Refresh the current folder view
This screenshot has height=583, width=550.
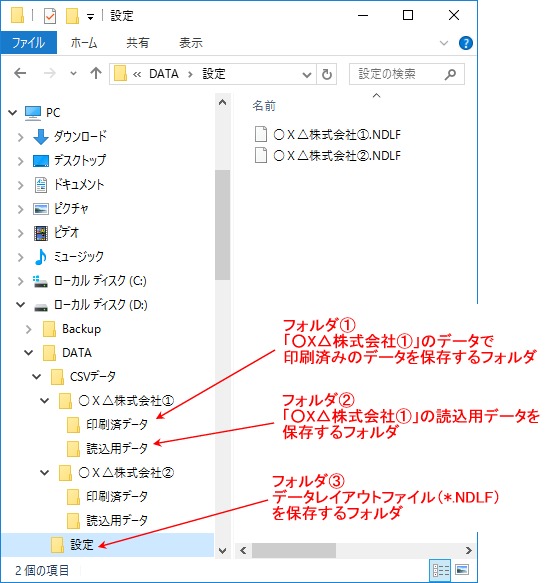327,74
